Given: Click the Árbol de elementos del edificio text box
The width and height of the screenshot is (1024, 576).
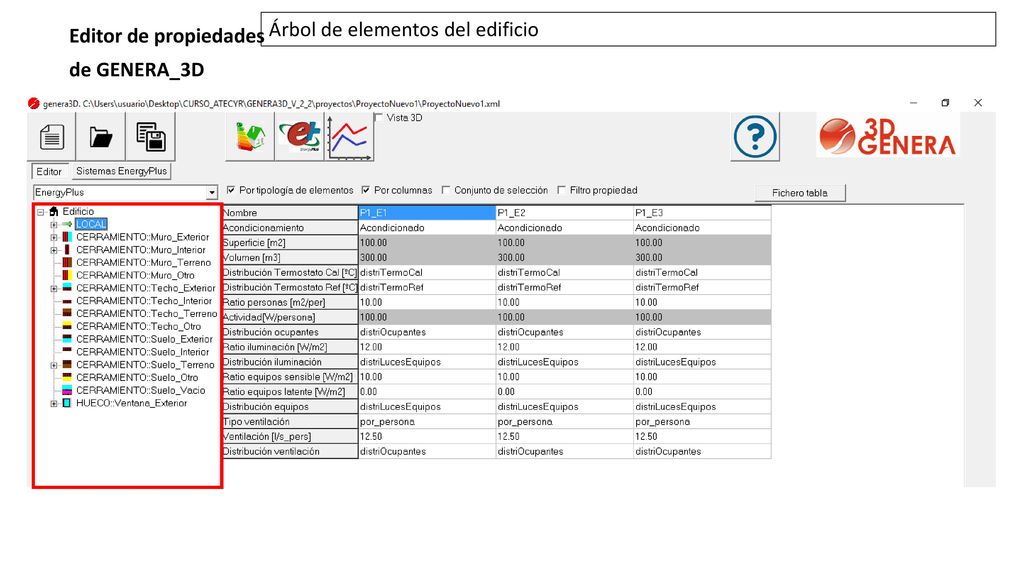Looking at the screenshot, I should [x=628, y=29].
